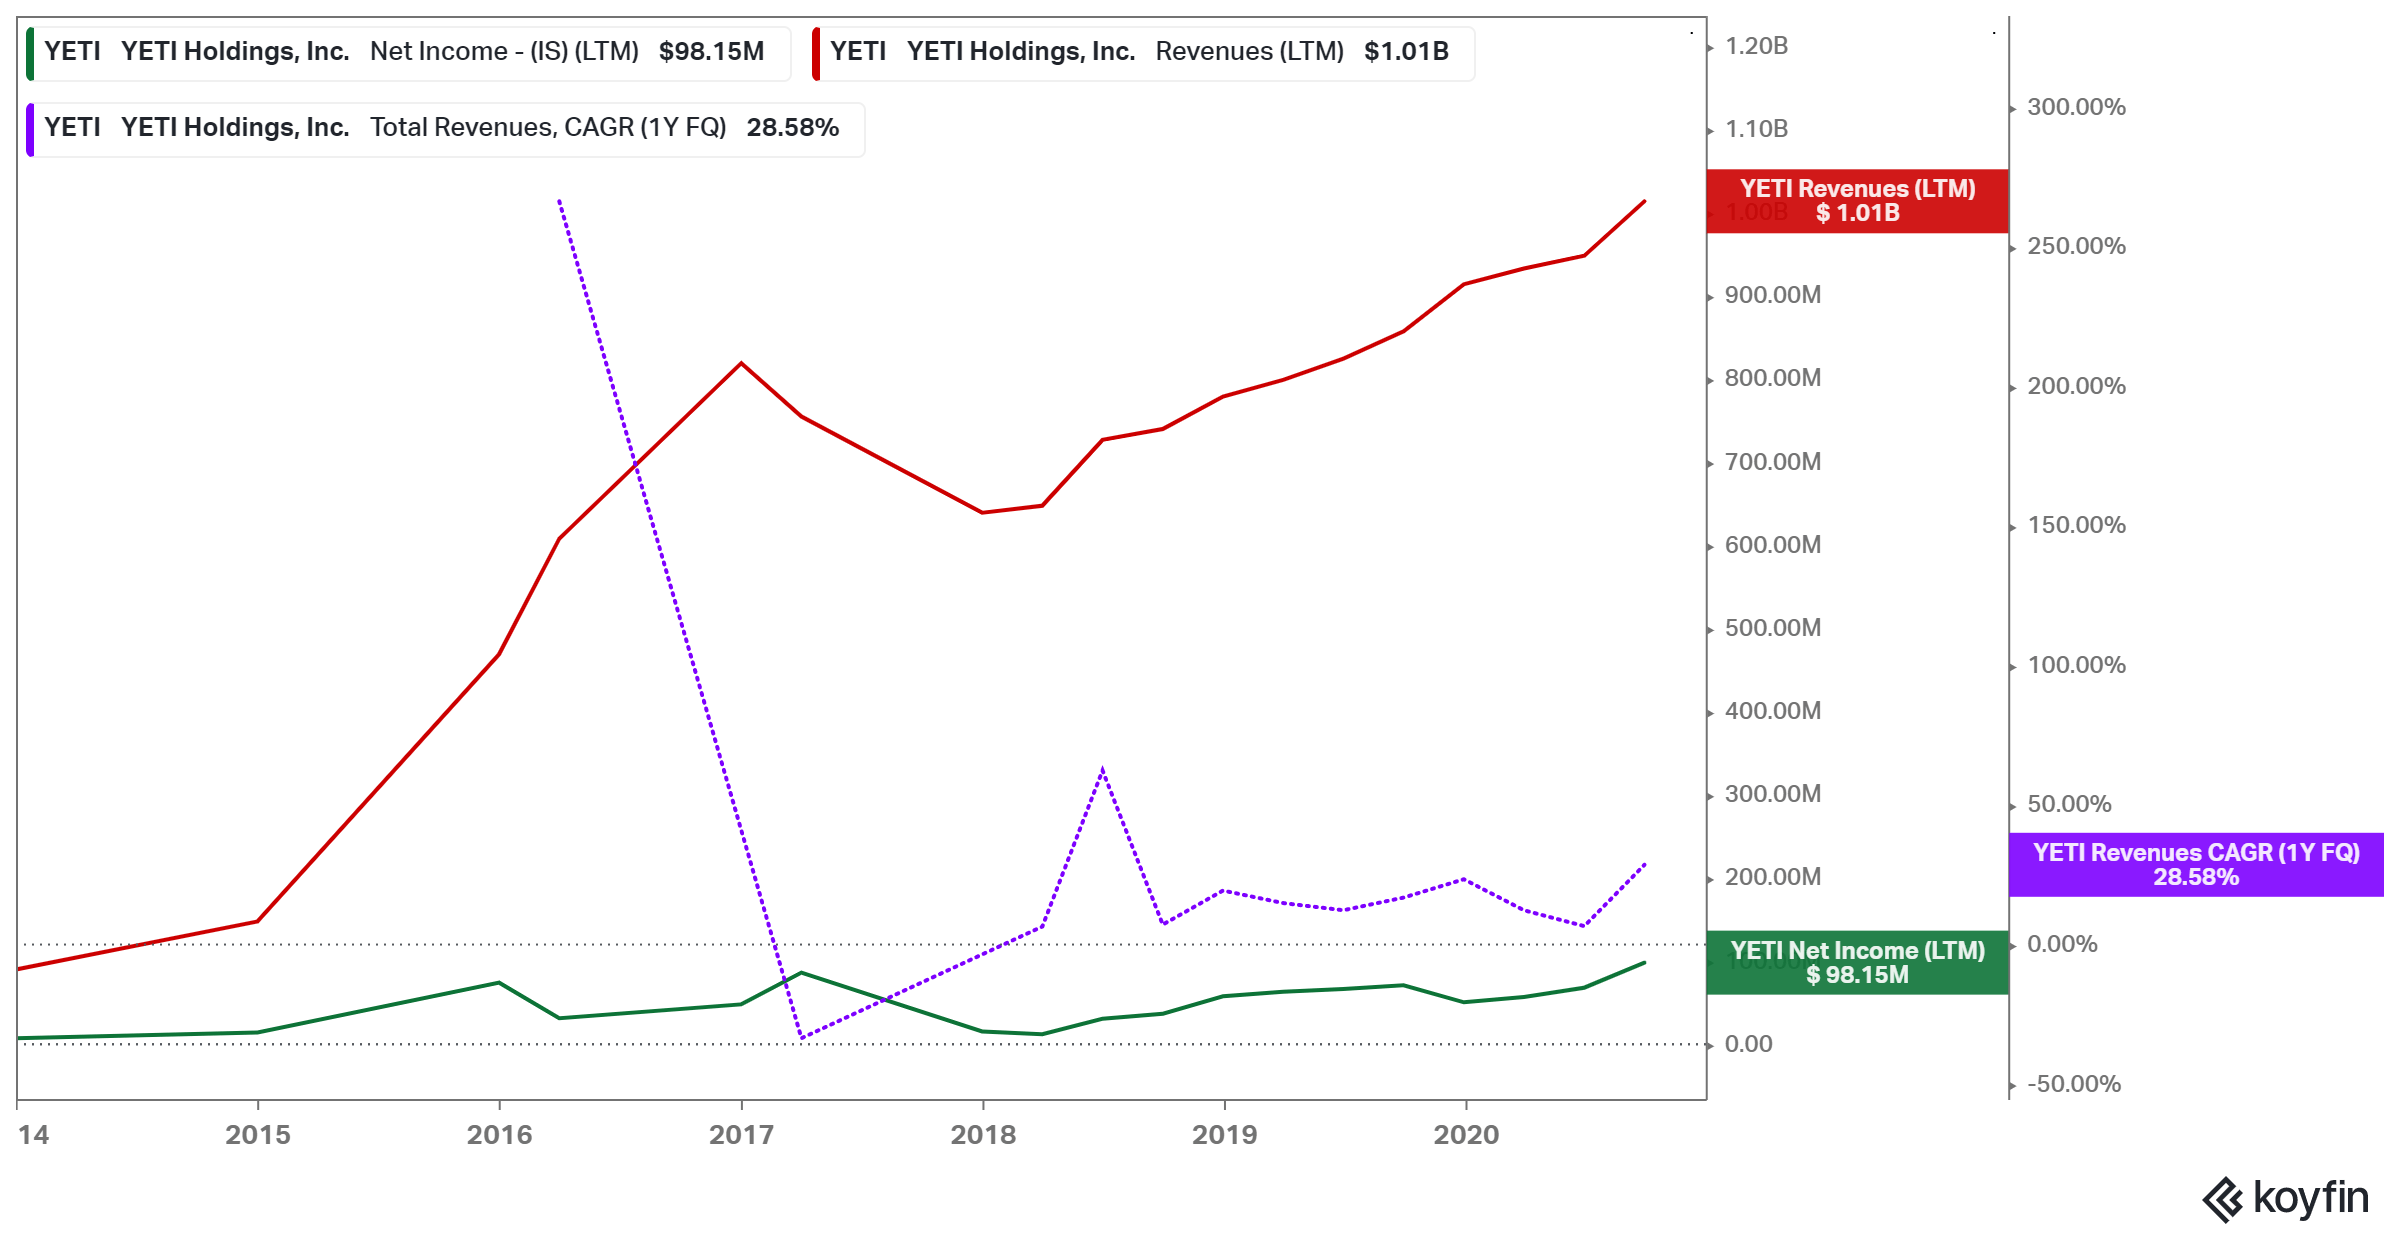Click the 200.00M axis value

click(1773, 877)
